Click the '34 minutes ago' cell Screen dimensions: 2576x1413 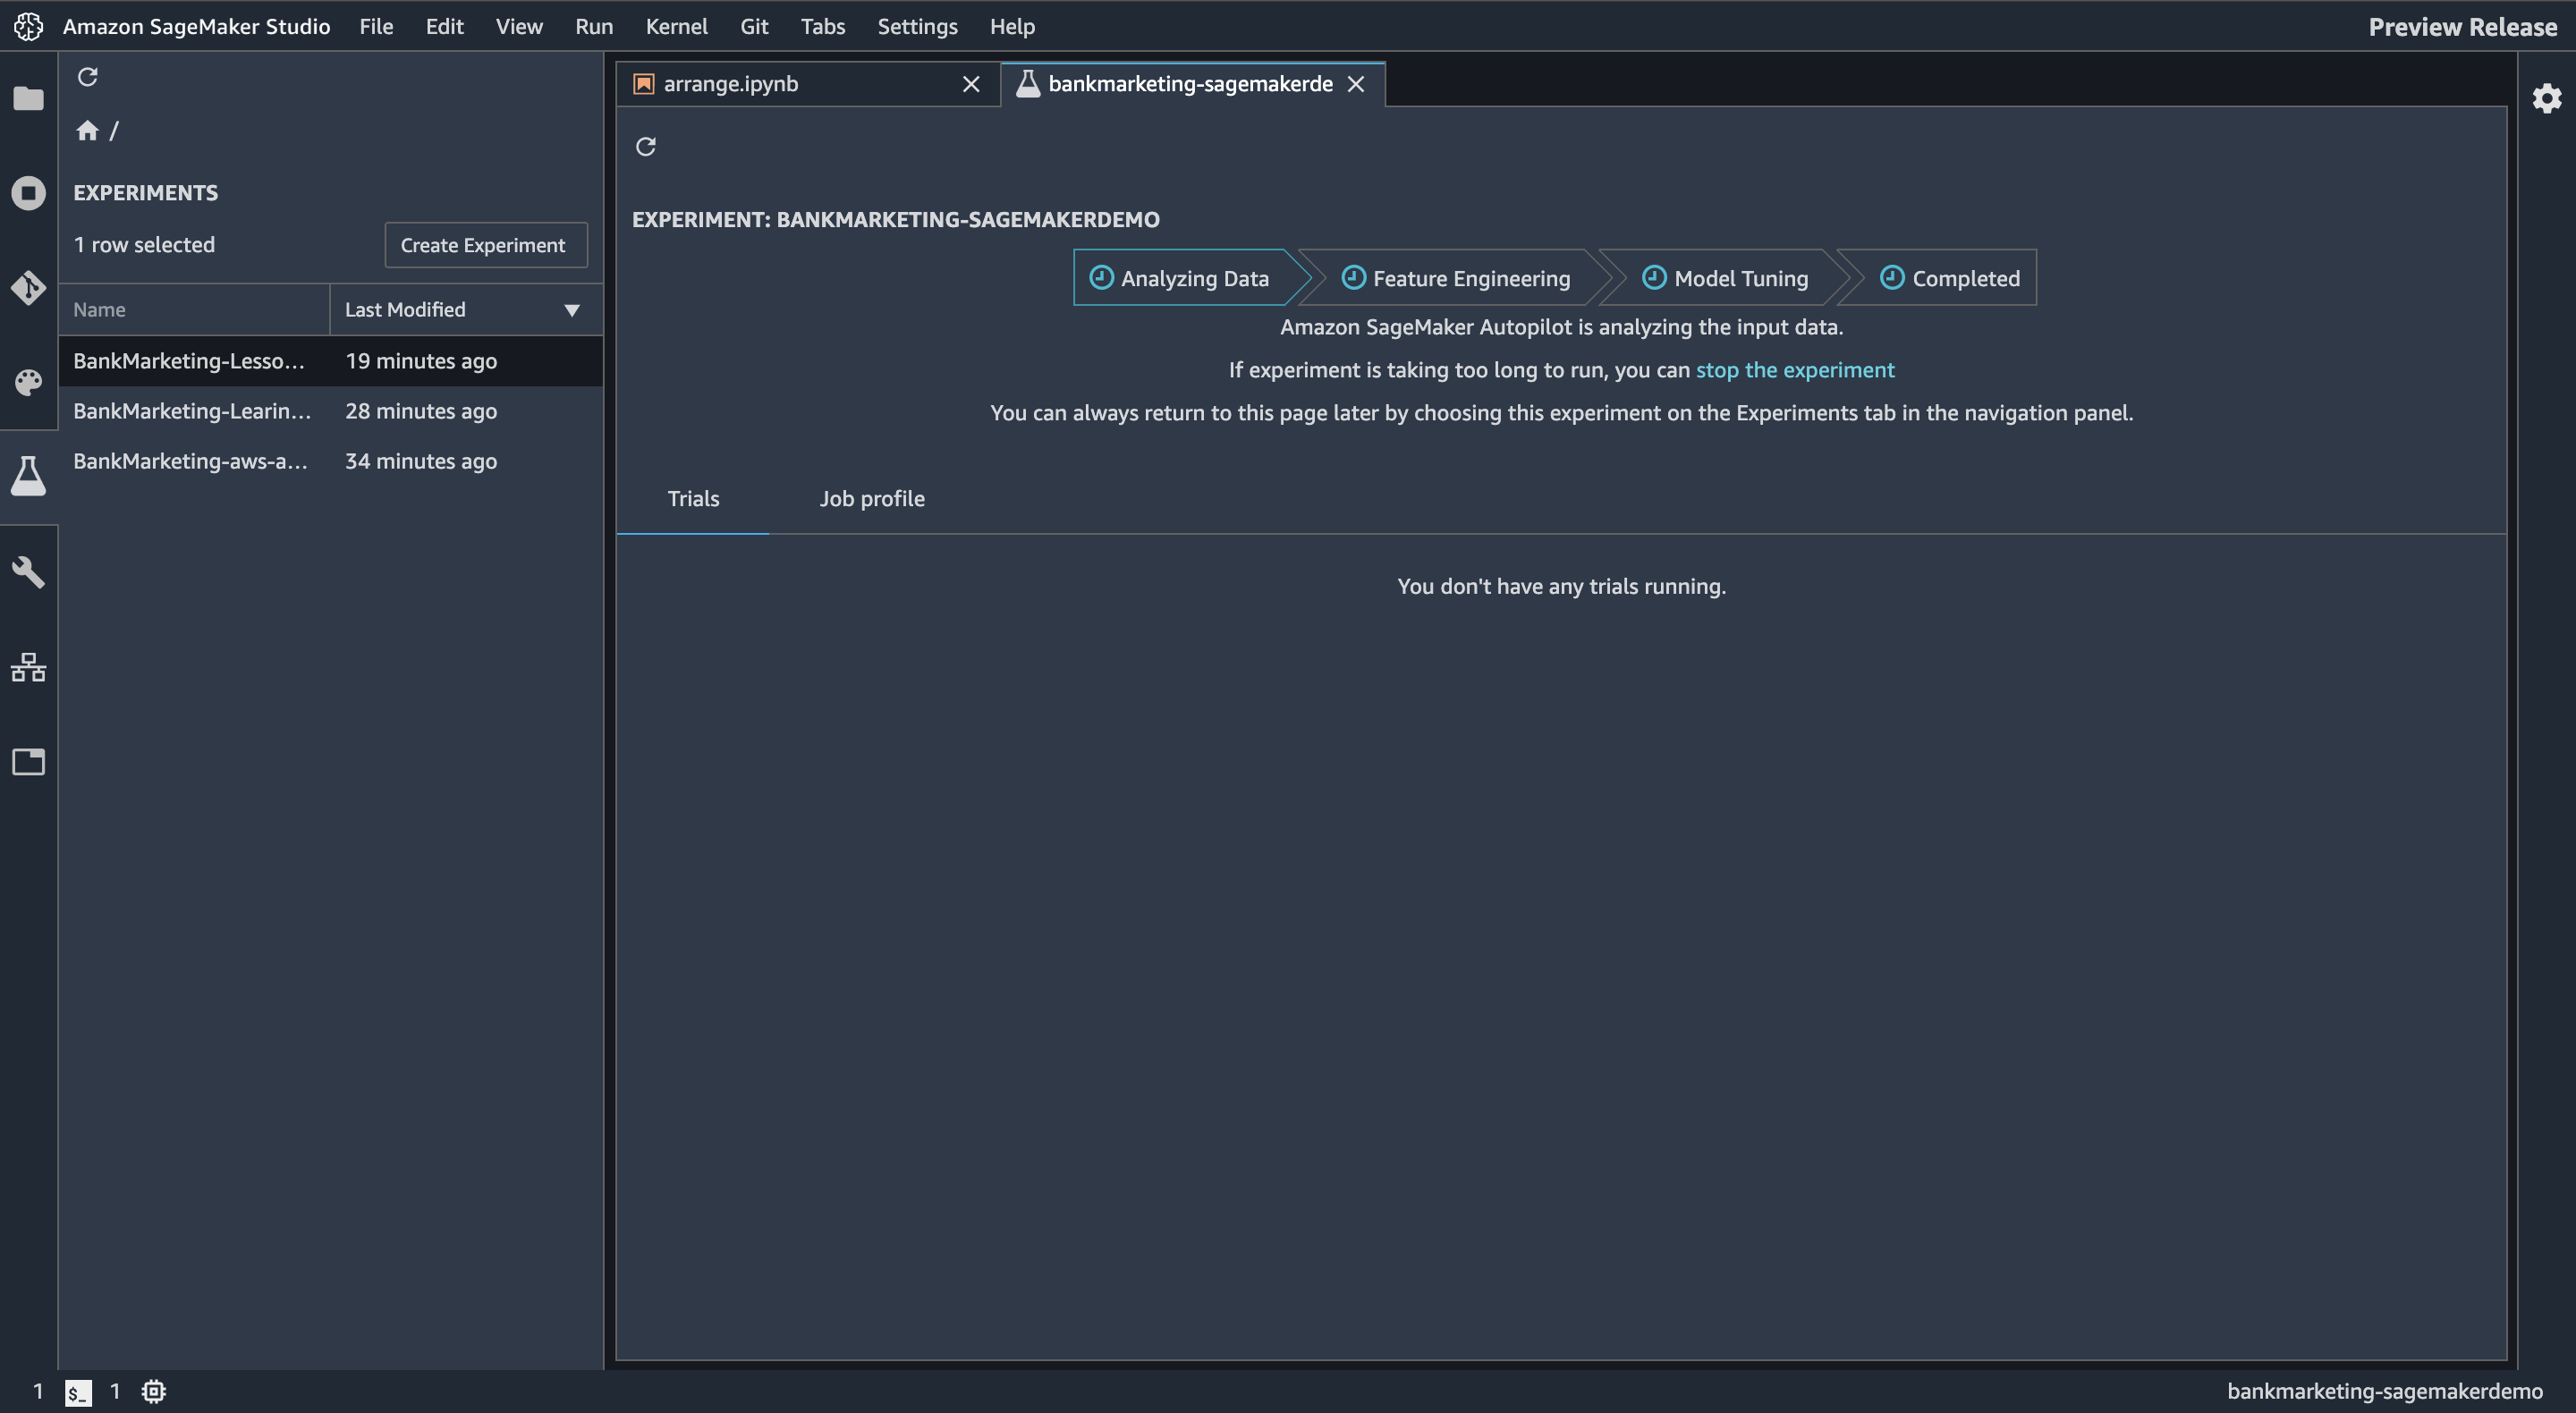point(421,461)
